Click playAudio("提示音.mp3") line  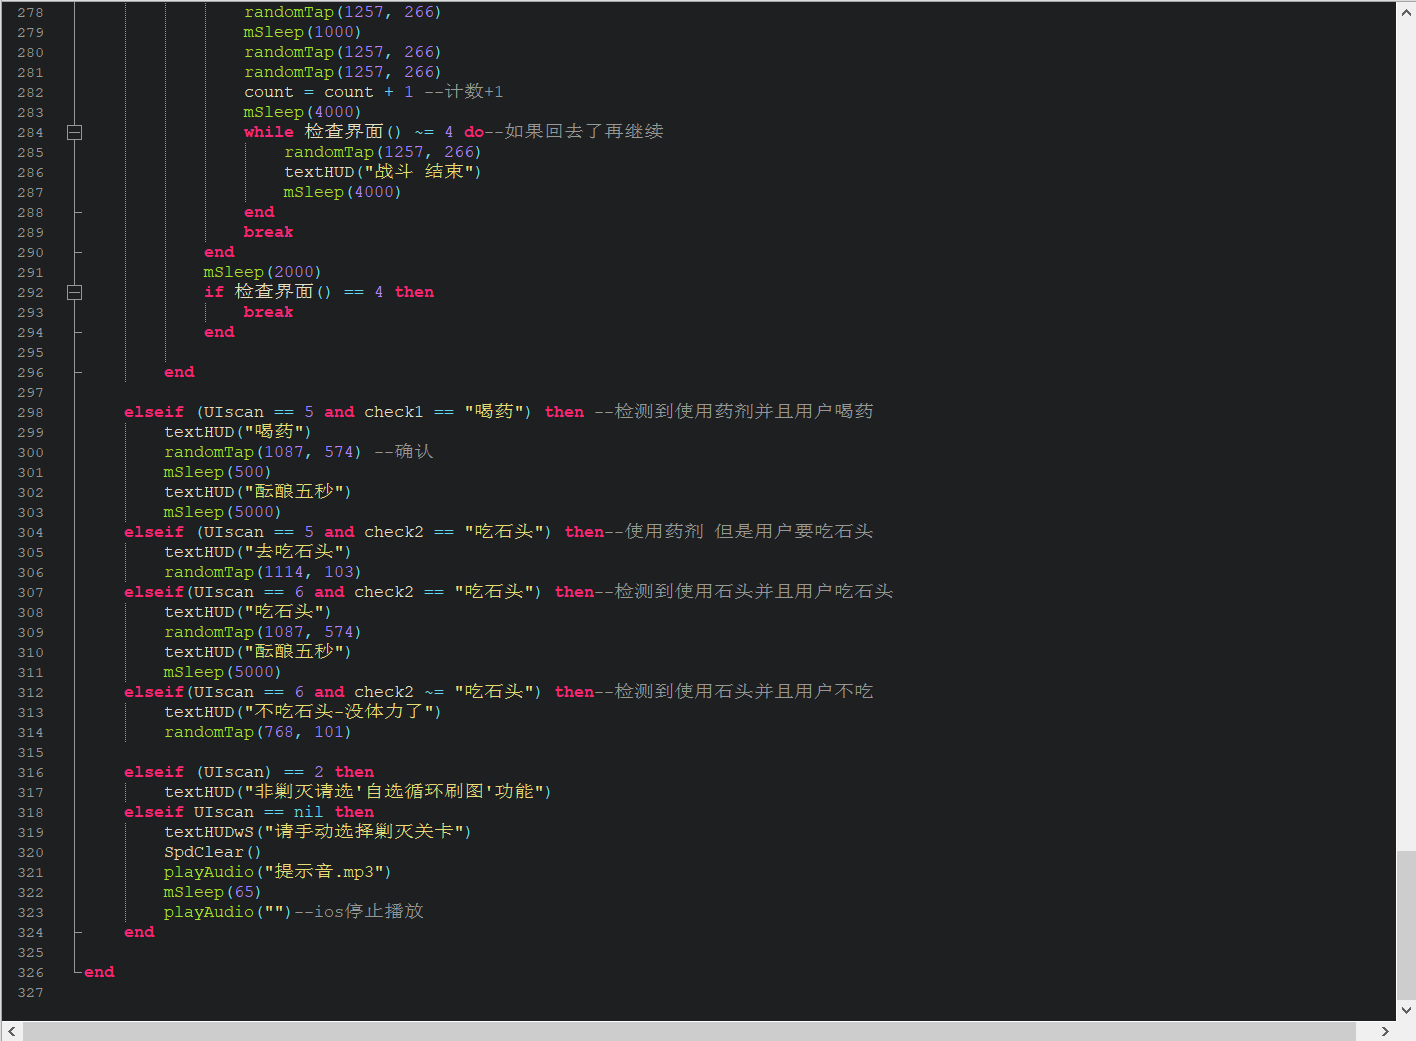(277, 872)
